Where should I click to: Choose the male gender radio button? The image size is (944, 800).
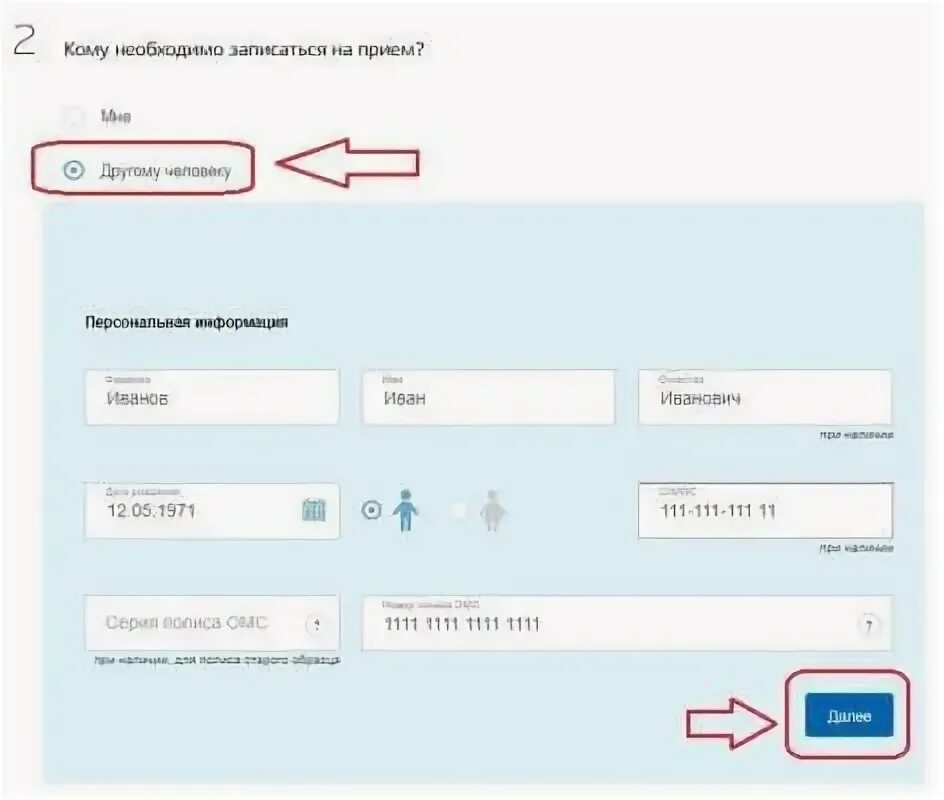[371, 510]
